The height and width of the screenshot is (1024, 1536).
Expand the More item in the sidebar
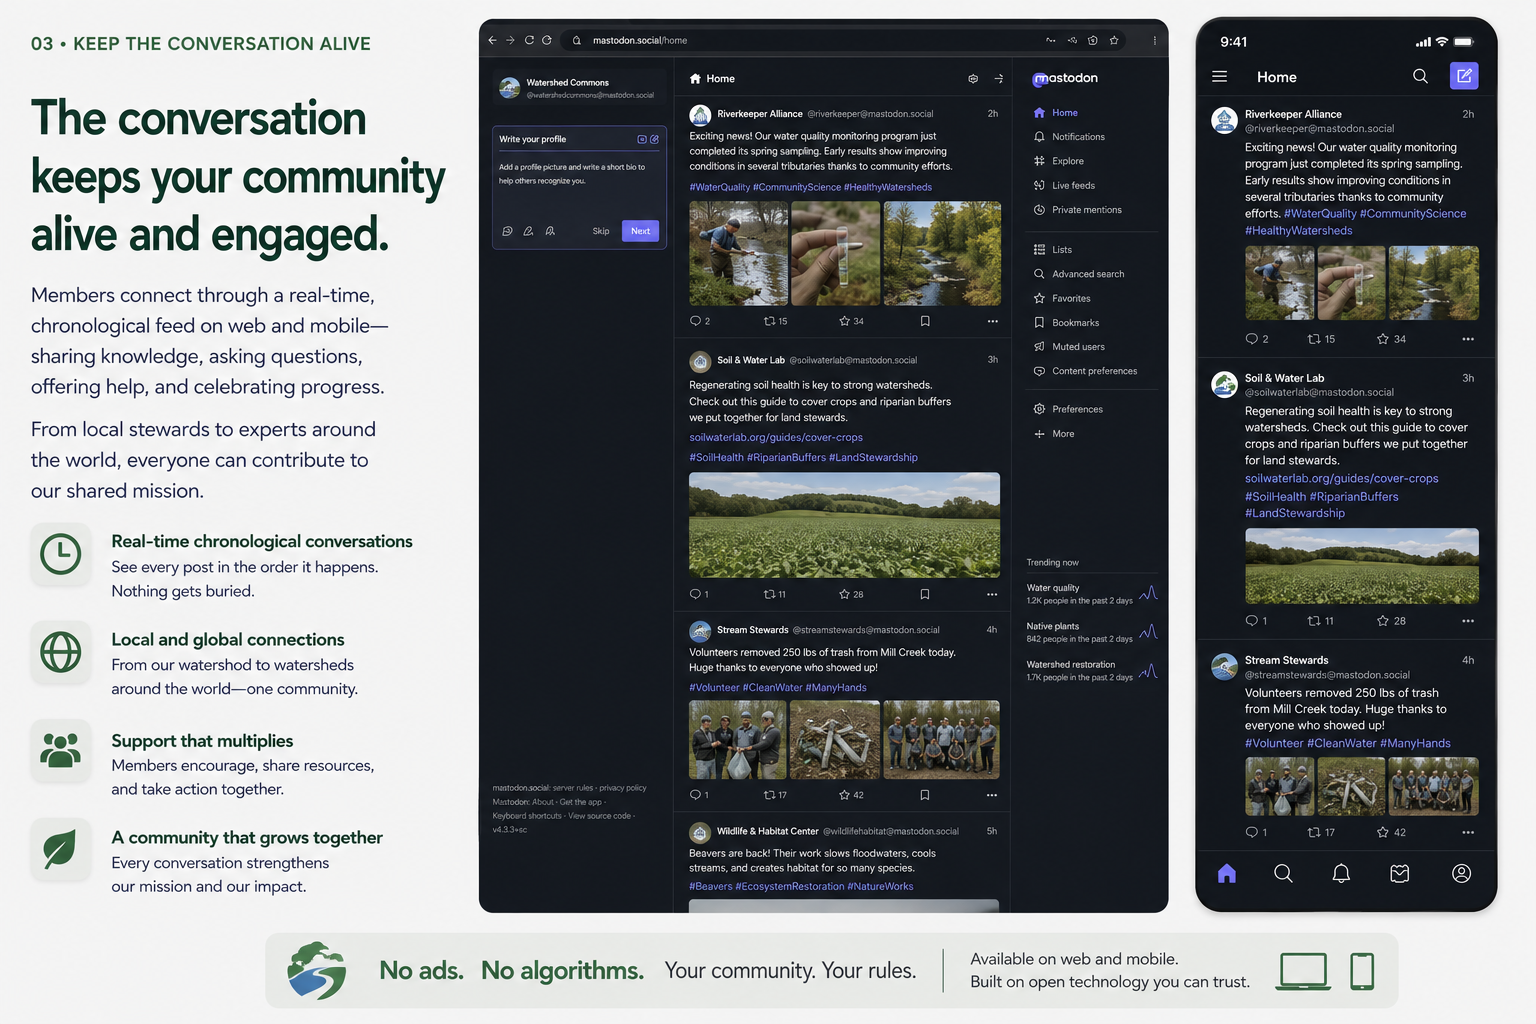click(x=1054, y=434)
